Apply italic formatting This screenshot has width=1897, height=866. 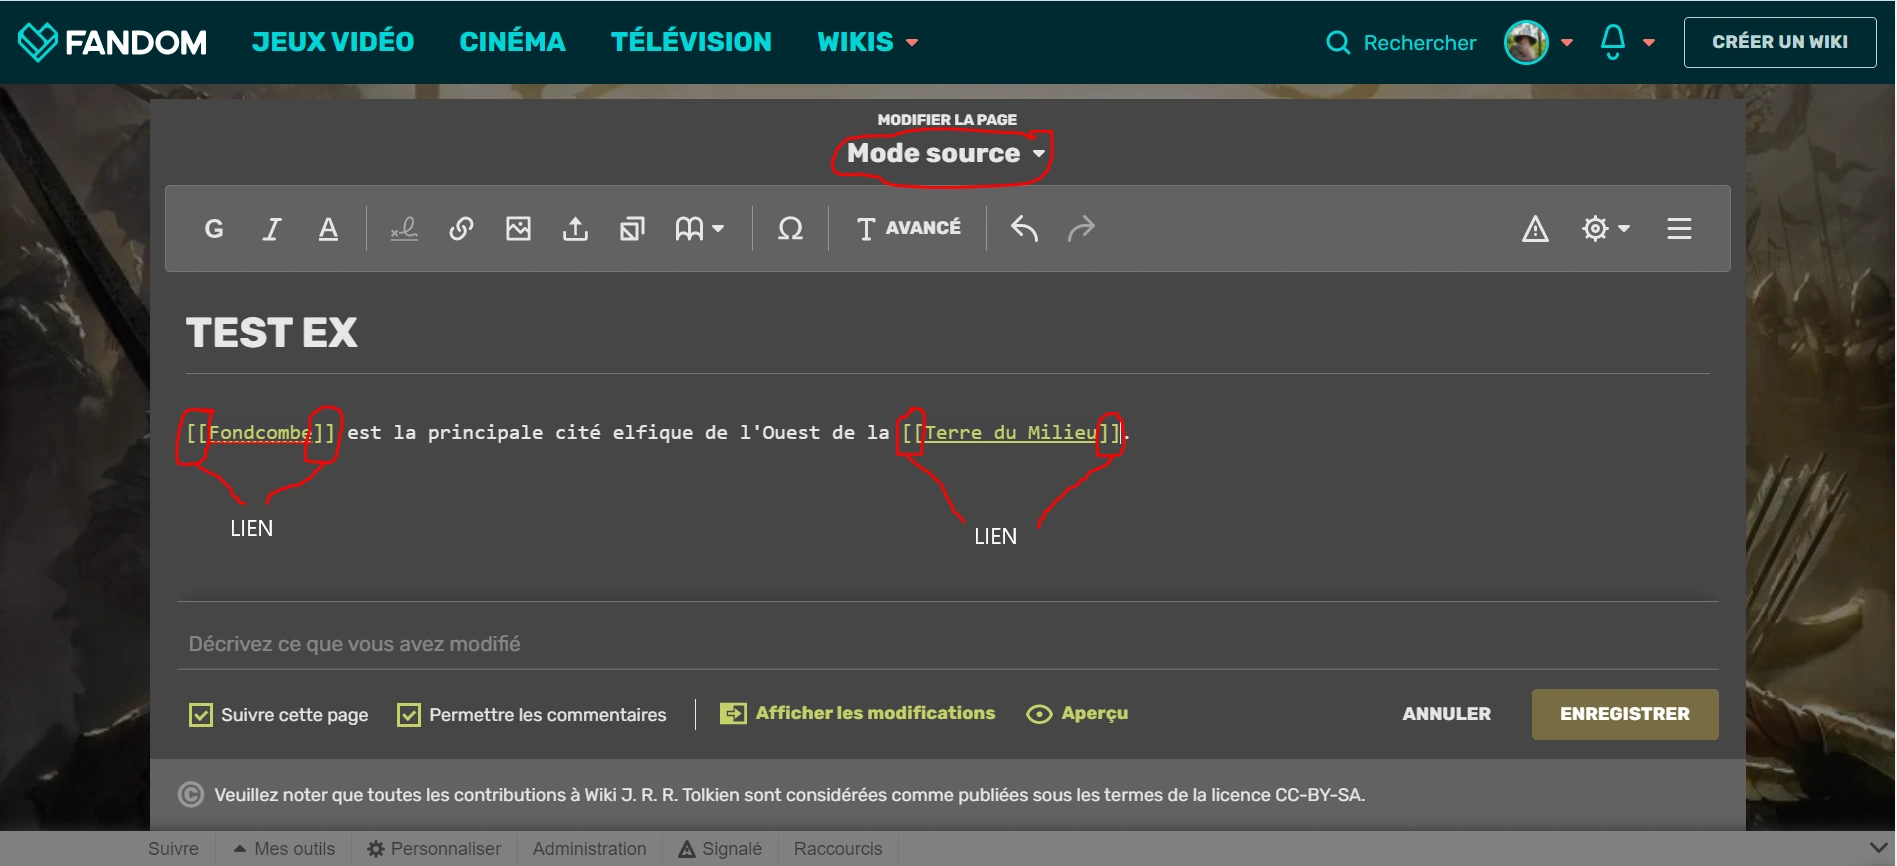[271, 229]
